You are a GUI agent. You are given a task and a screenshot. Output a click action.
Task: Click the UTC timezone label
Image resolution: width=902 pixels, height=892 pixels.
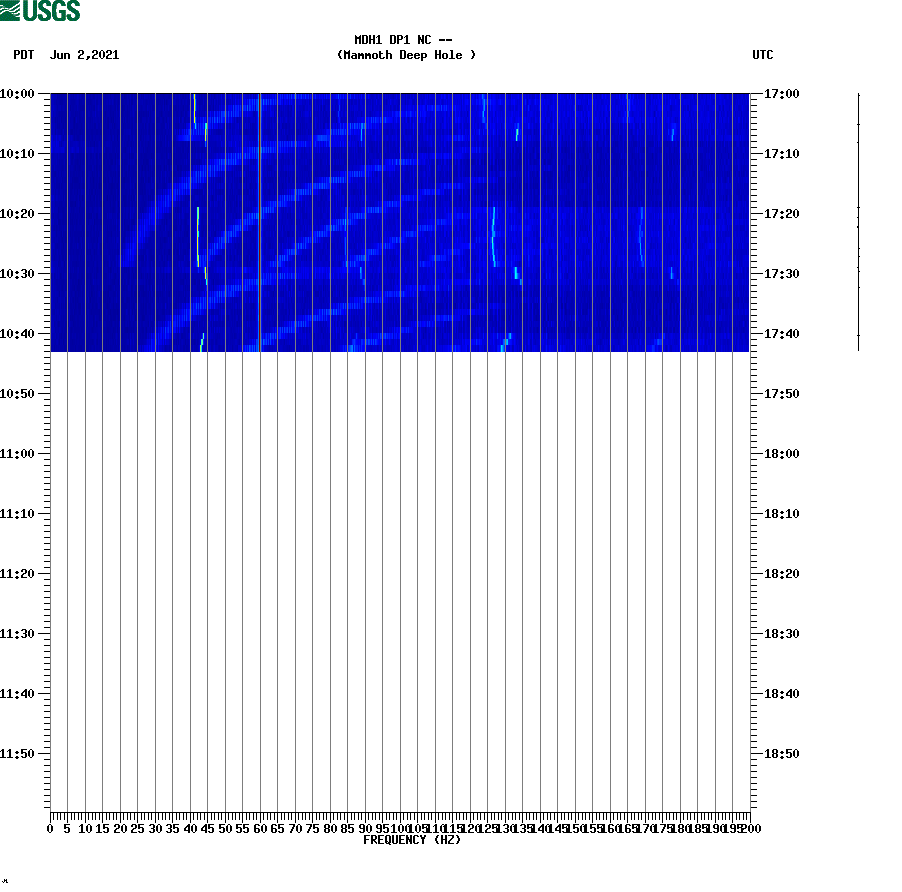click(765, 55)
